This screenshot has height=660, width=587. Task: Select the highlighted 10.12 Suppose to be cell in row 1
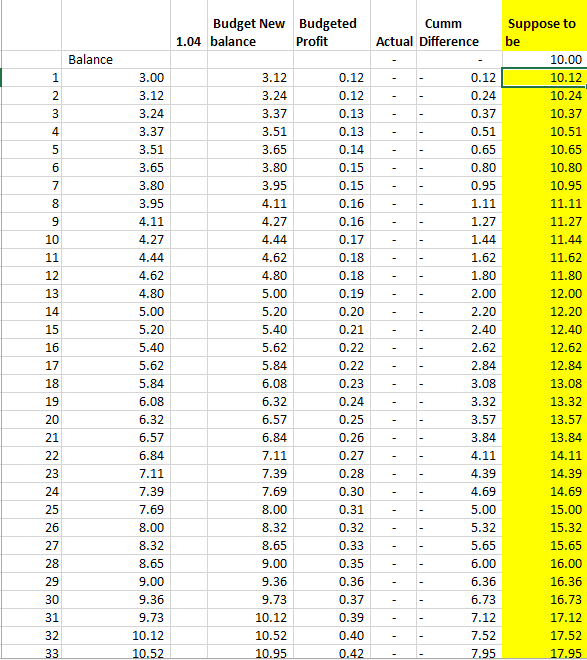545,78
